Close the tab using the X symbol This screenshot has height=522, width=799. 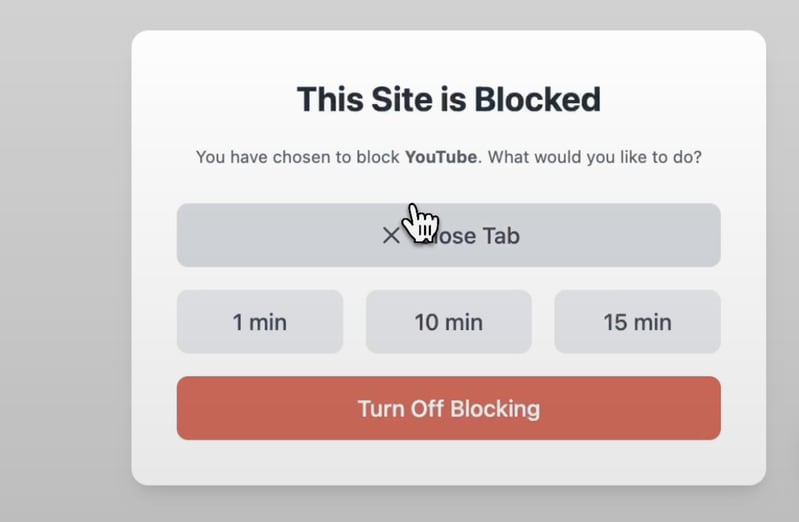click(390, 236)
